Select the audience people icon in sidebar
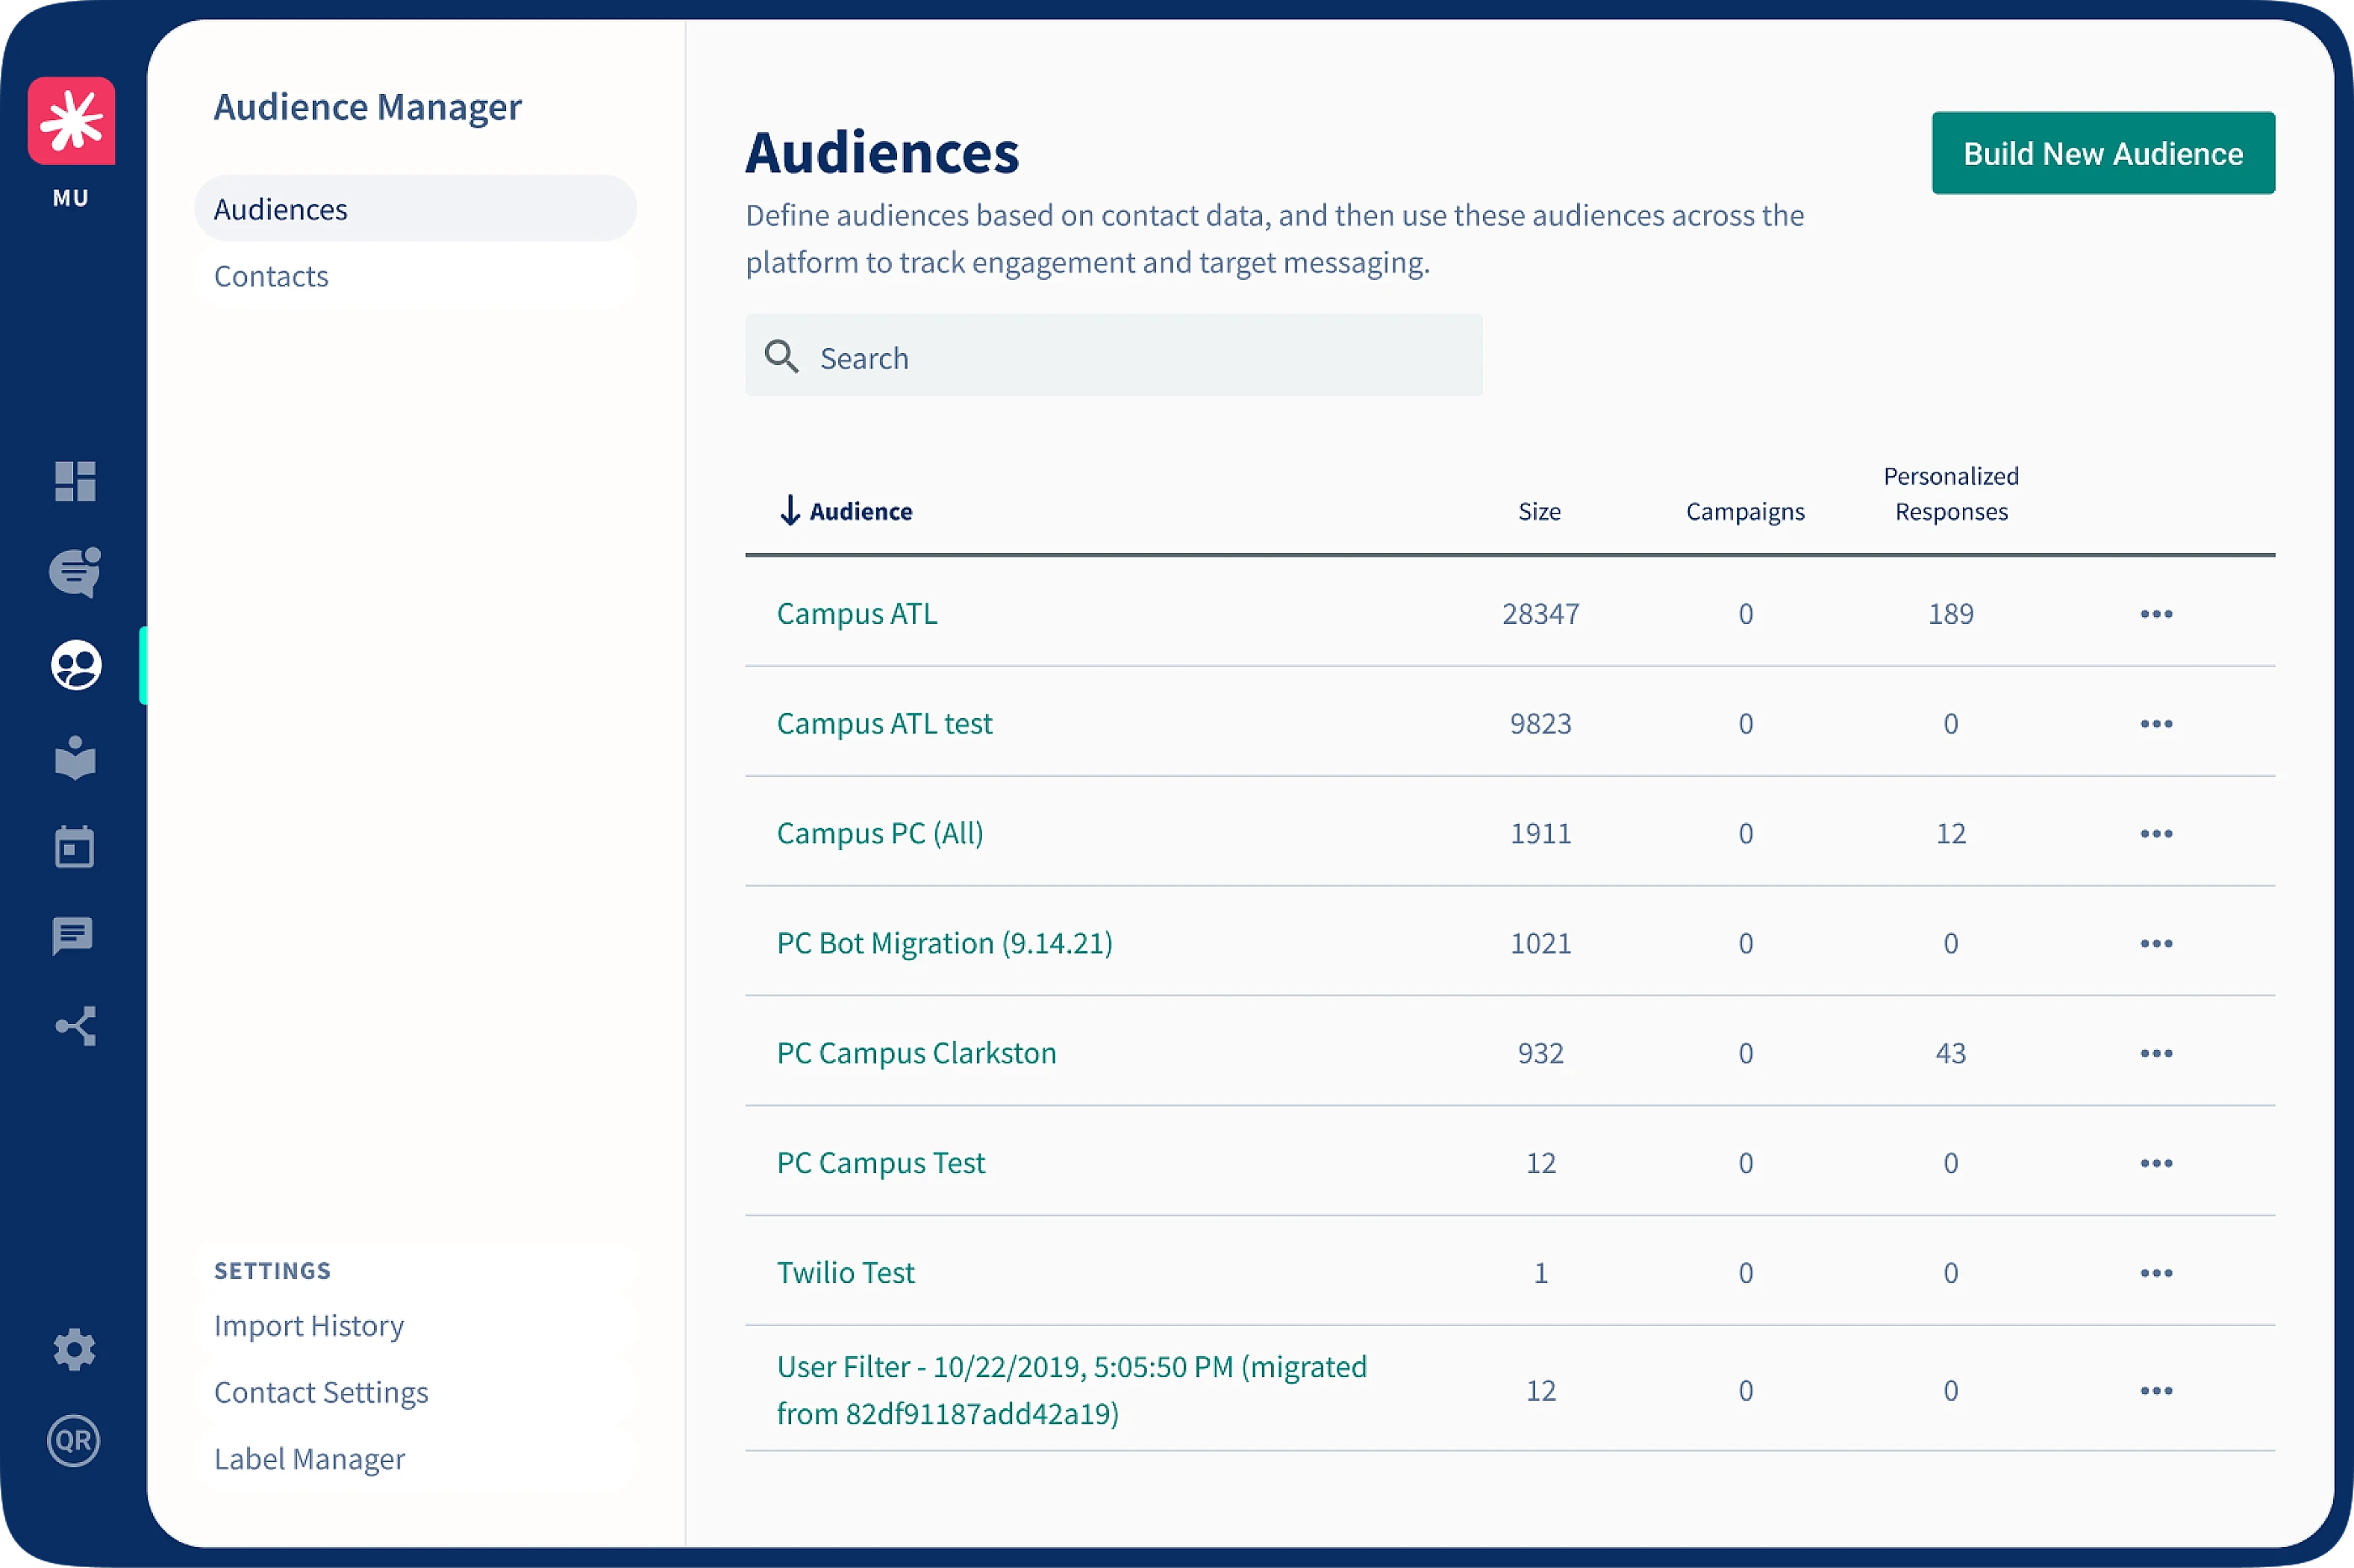Image resolution: width=2354 pixels, height=1568 pixels. 76,665
